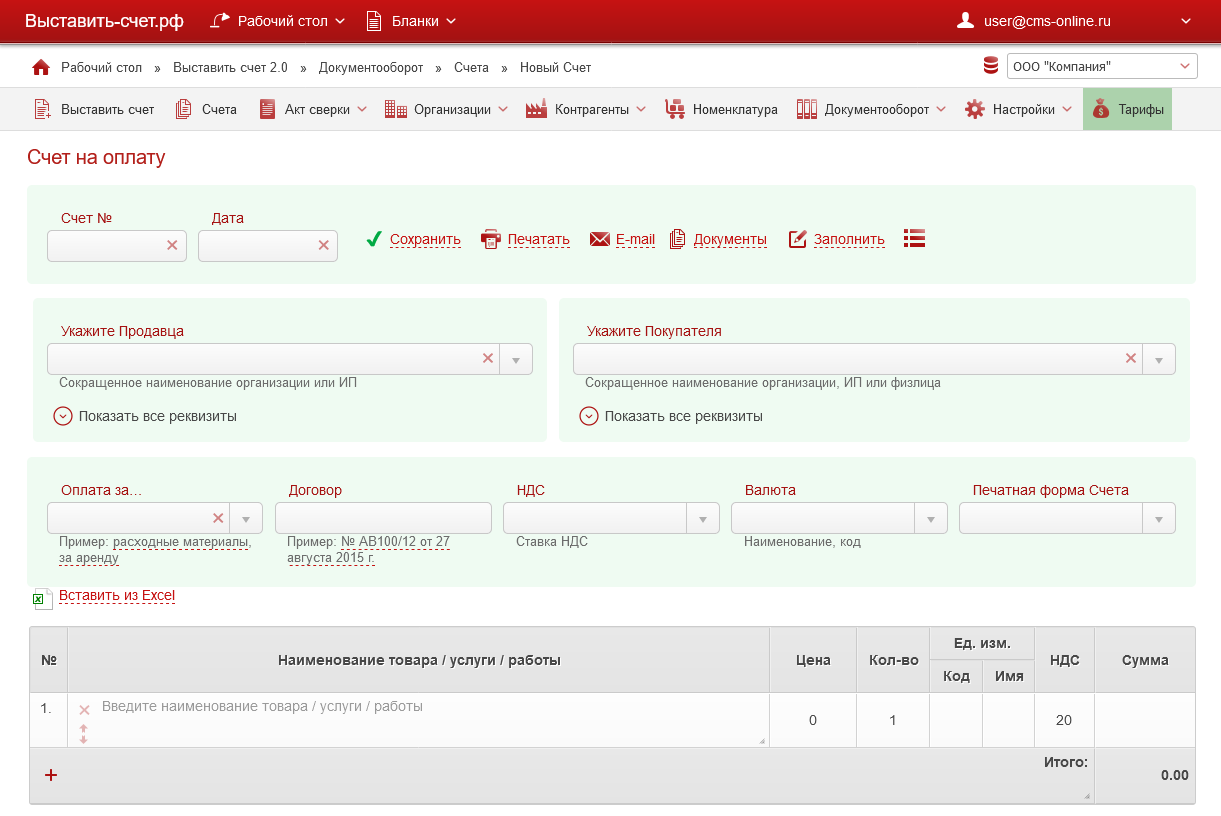Open the Валюта dropdown arrow
1221x816 pixels.
click(x=931, y=518)
